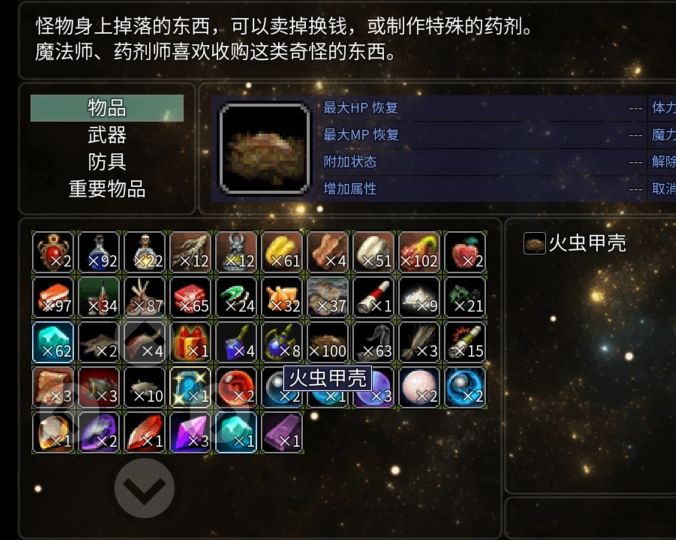Select the pink pearl orb ×2
The height and width of the screenshot is (540, 676).
point(419,387)
